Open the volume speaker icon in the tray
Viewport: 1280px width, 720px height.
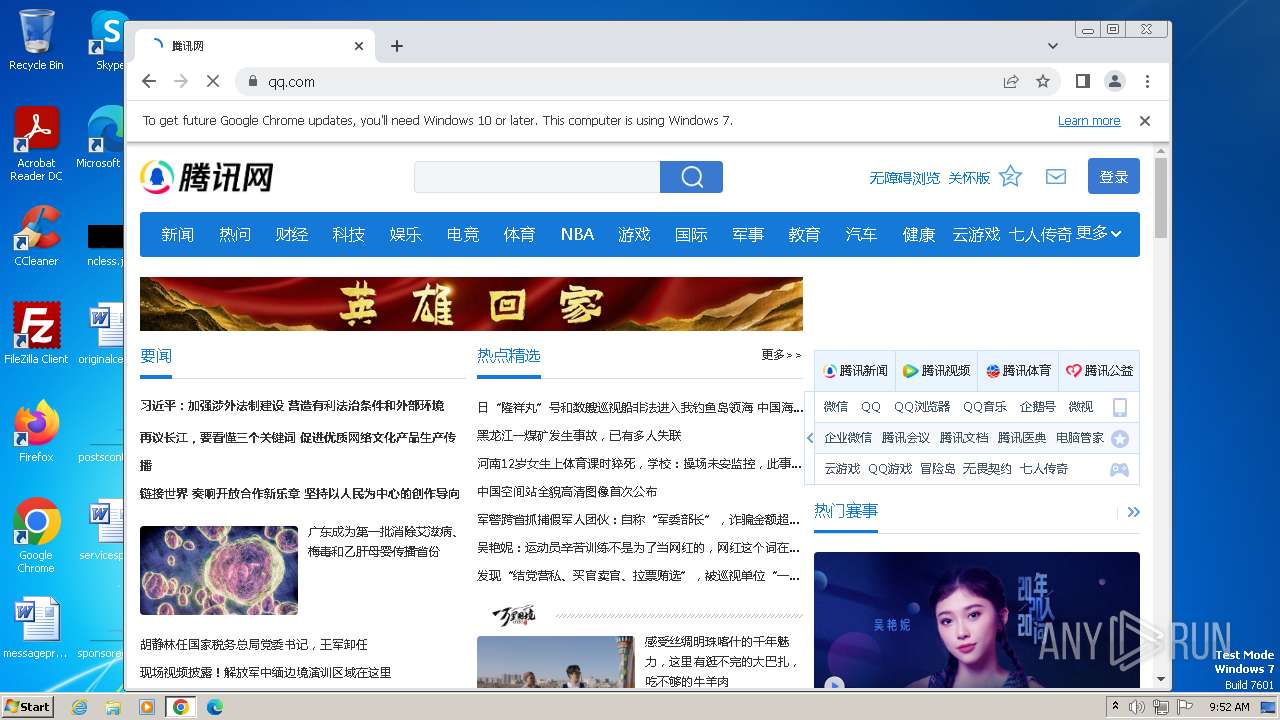pyautogui.click(x=1137, y=707)
